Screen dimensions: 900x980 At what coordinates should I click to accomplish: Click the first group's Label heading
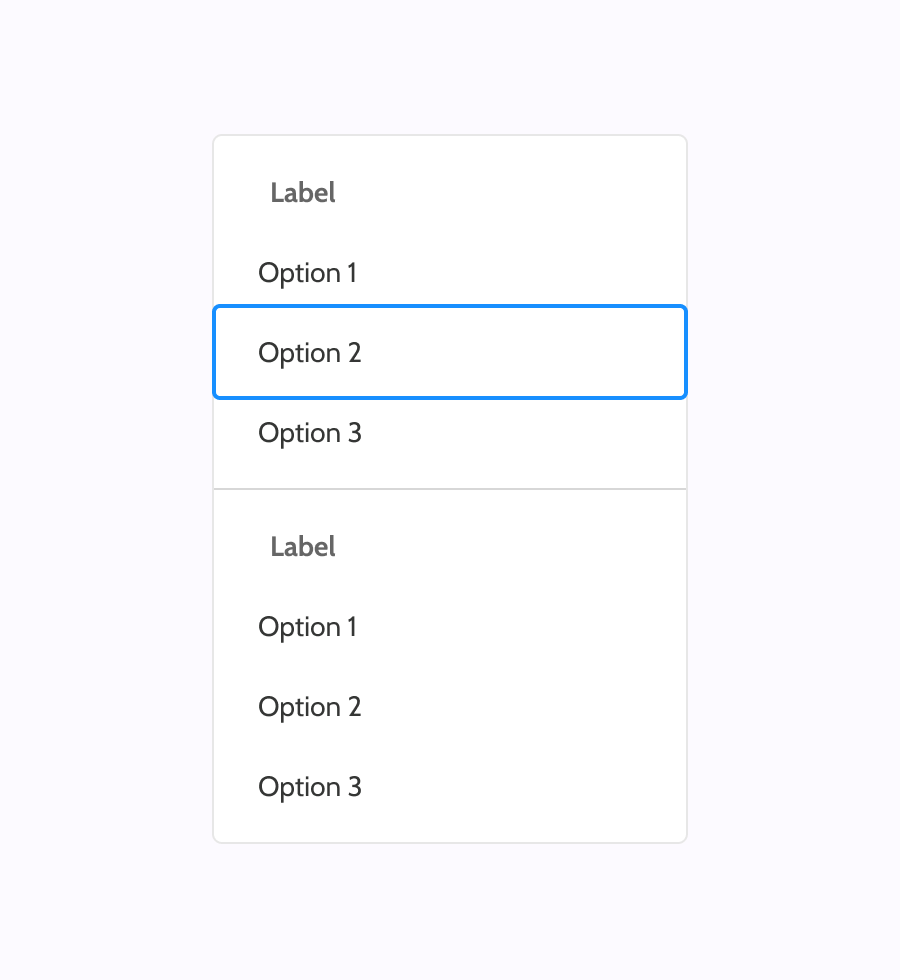tap(303, 193)
